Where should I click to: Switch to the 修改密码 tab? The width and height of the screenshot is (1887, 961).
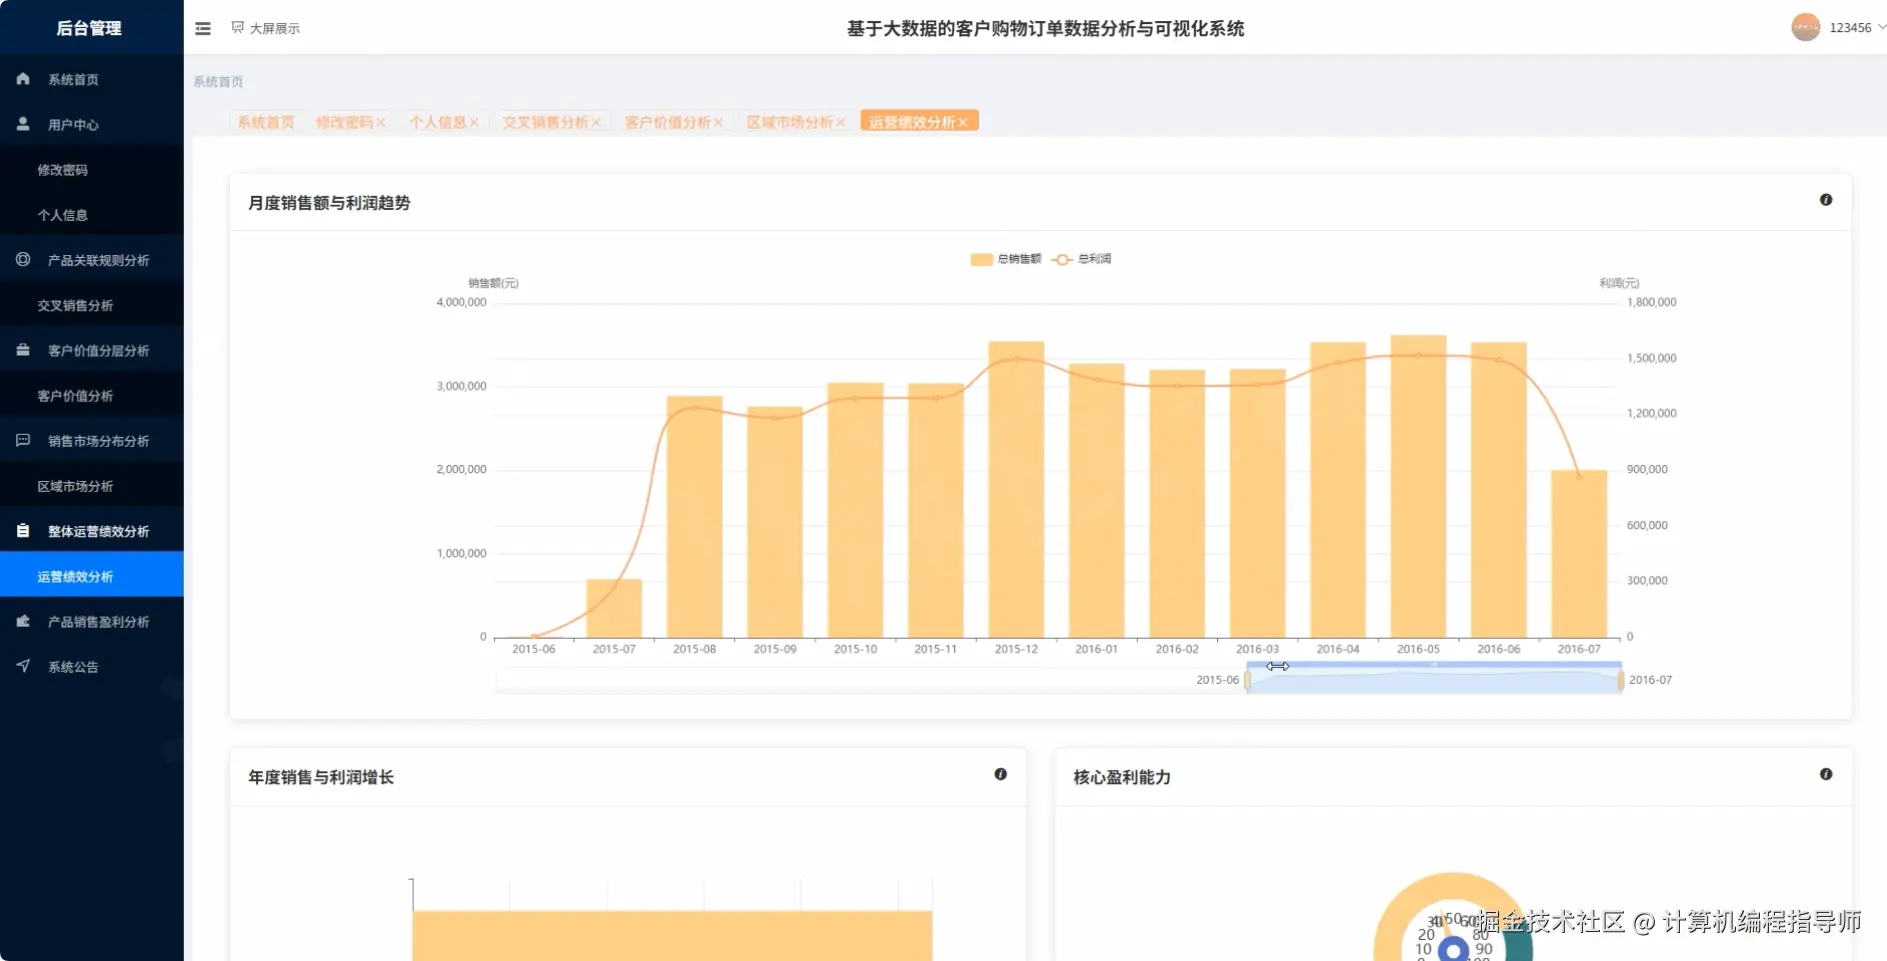(x=344, y=122)
